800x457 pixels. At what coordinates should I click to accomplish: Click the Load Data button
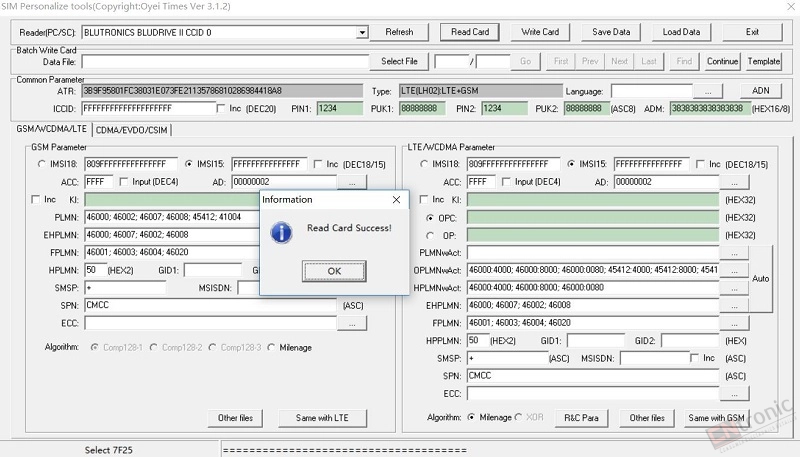click(x=681, y=32)
